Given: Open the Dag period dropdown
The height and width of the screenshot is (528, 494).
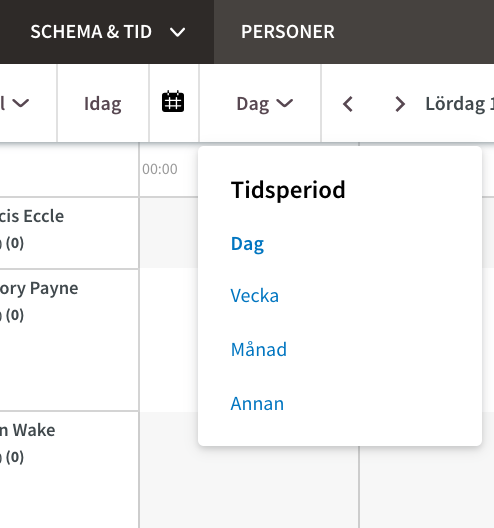Looking at the screenshot, I should (264, 103).
